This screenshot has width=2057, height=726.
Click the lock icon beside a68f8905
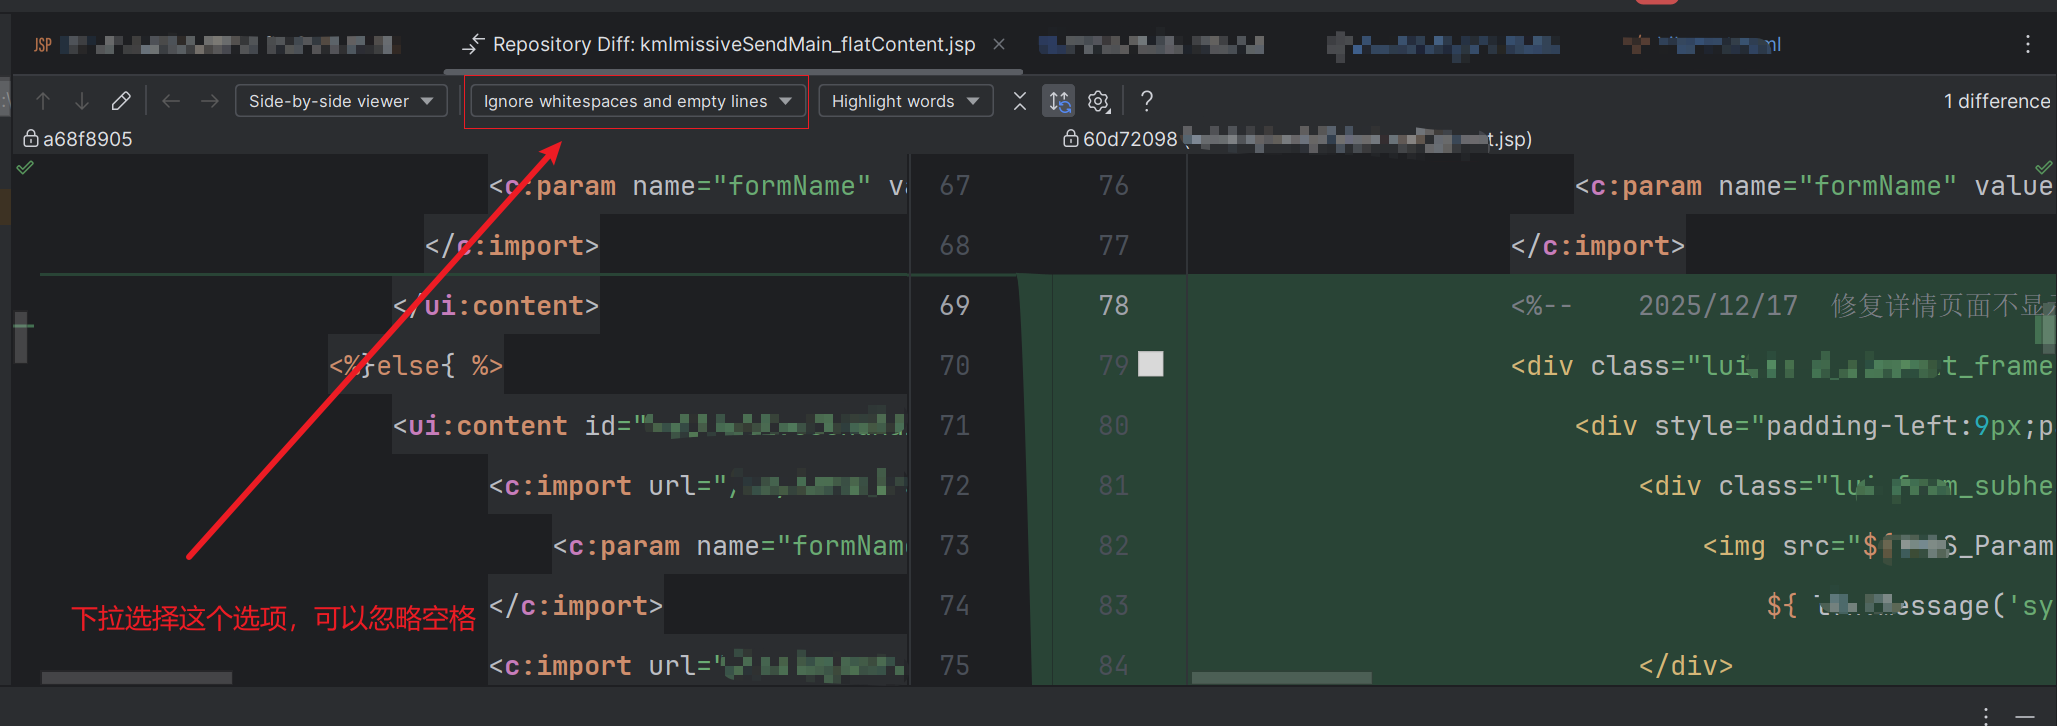click(x=31, y=138)
